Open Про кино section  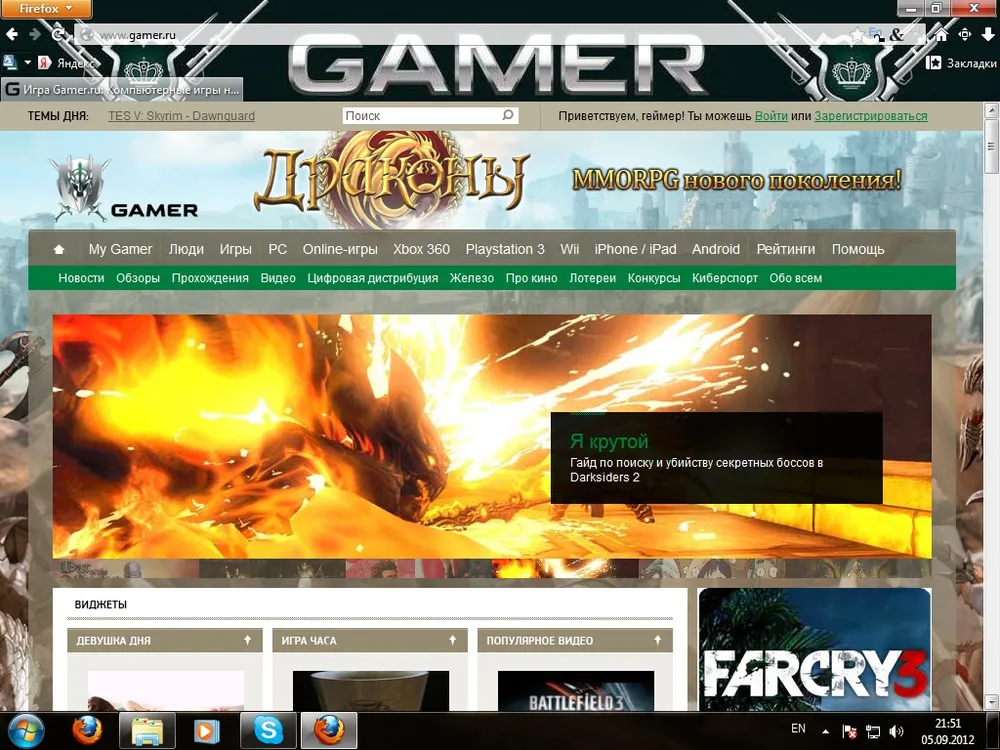pos(531,278)
